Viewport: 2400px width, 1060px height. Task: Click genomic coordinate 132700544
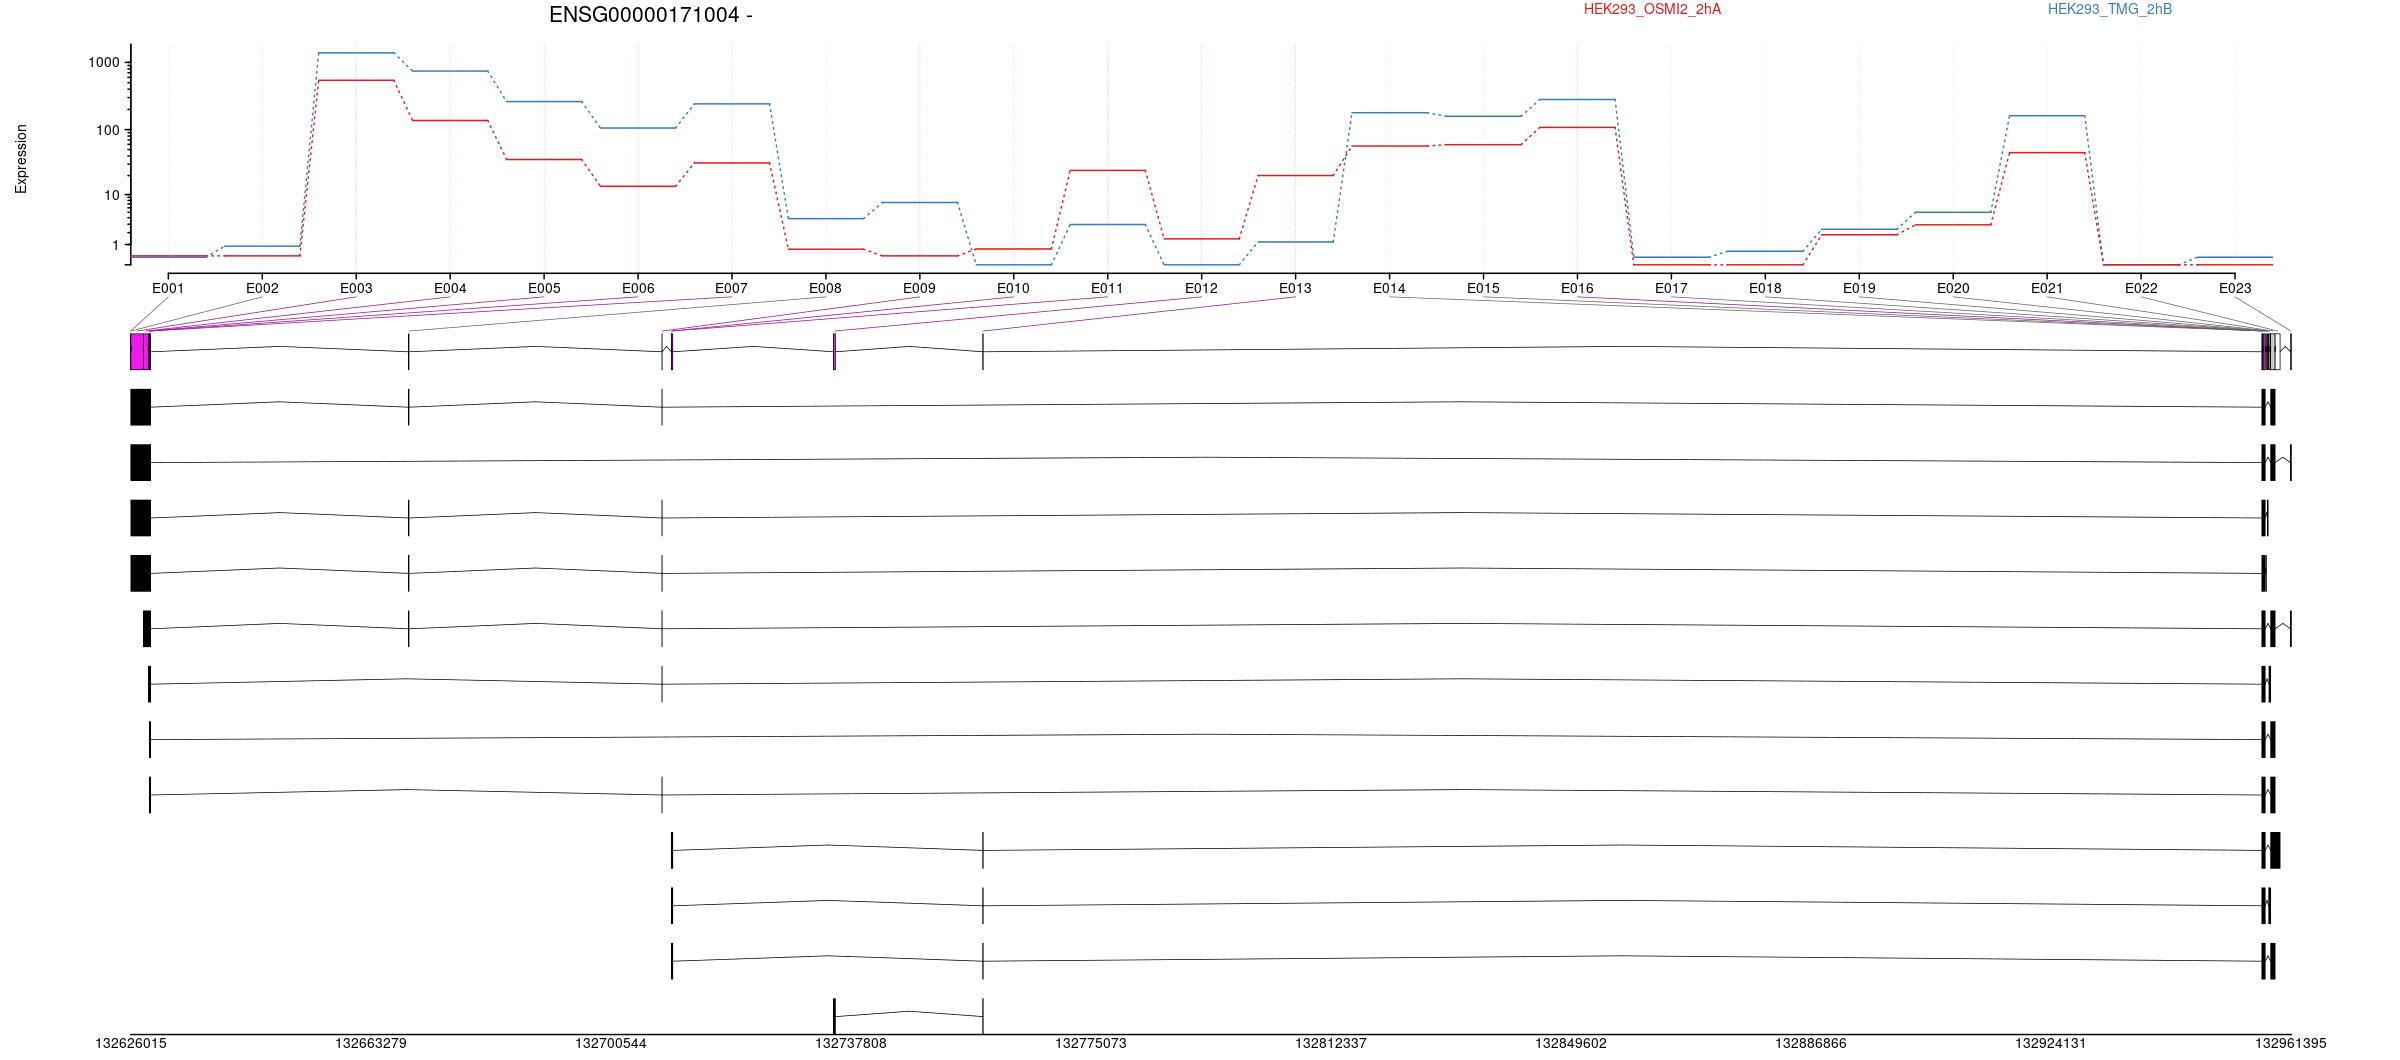(x=611, y=1044)
